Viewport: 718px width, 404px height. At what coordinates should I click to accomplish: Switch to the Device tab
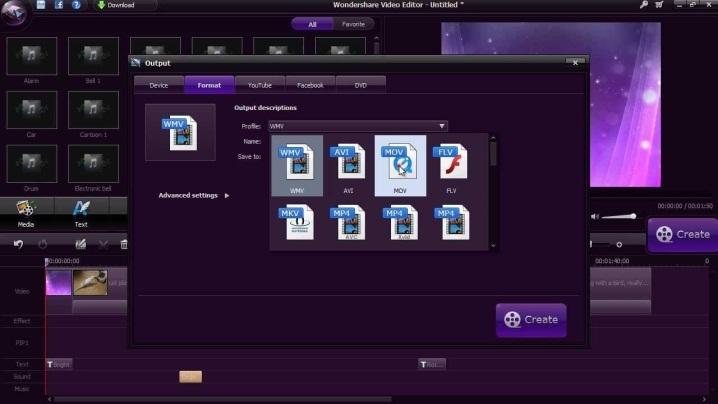coord(159,85)
